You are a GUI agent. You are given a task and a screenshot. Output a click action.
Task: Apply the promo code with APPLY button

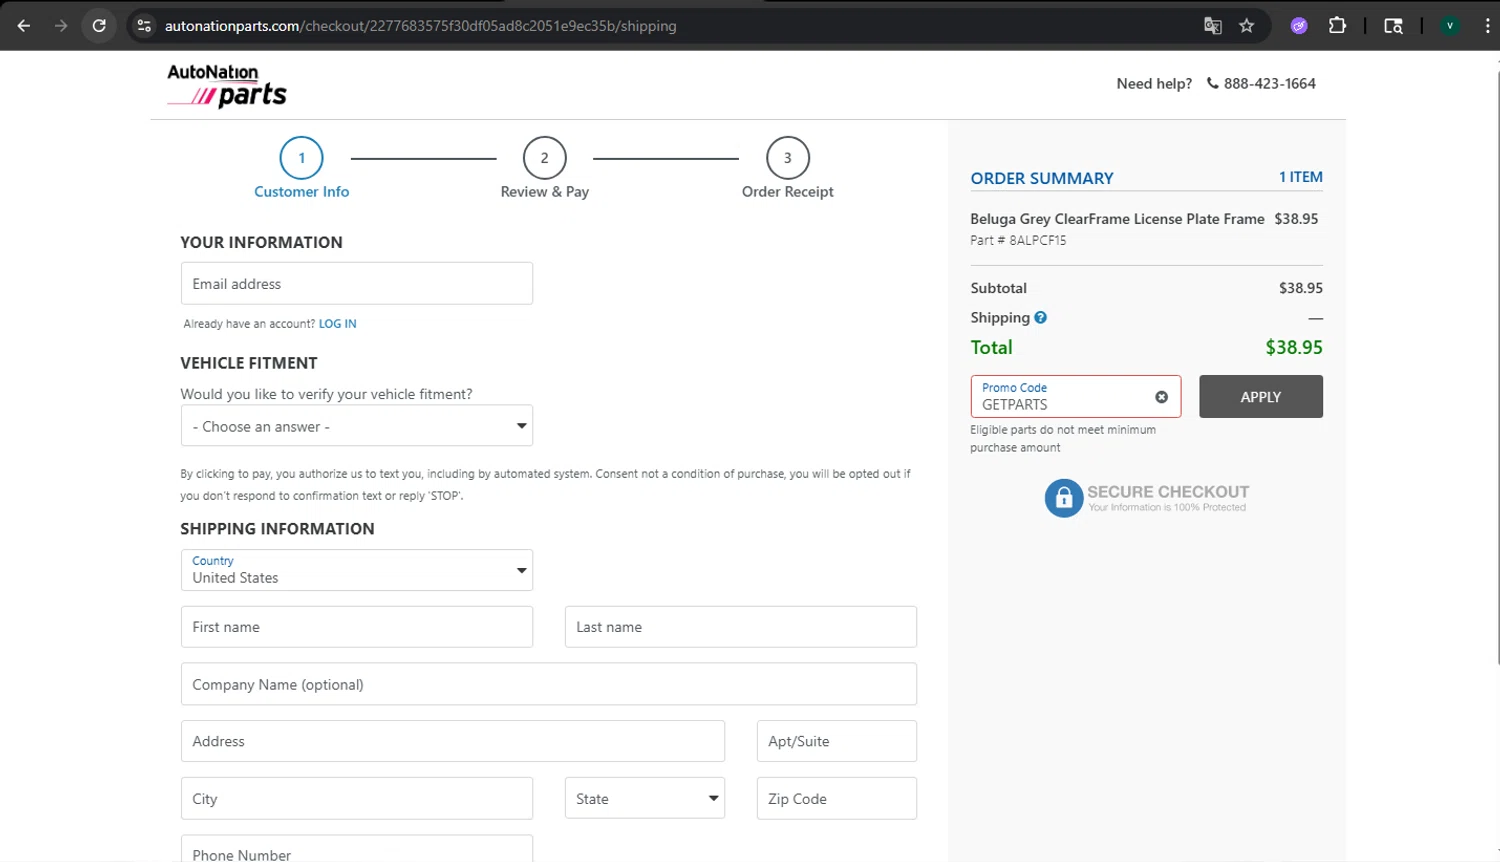[1261, 397]
